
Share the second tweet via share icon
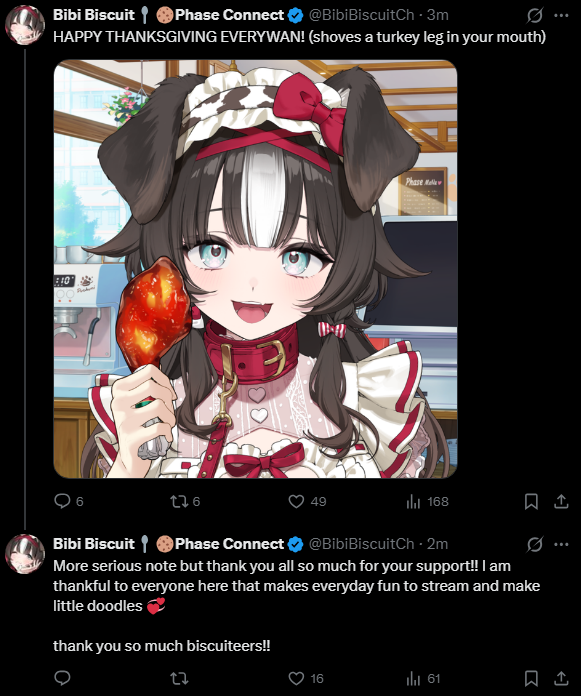(x=561, y=678)
